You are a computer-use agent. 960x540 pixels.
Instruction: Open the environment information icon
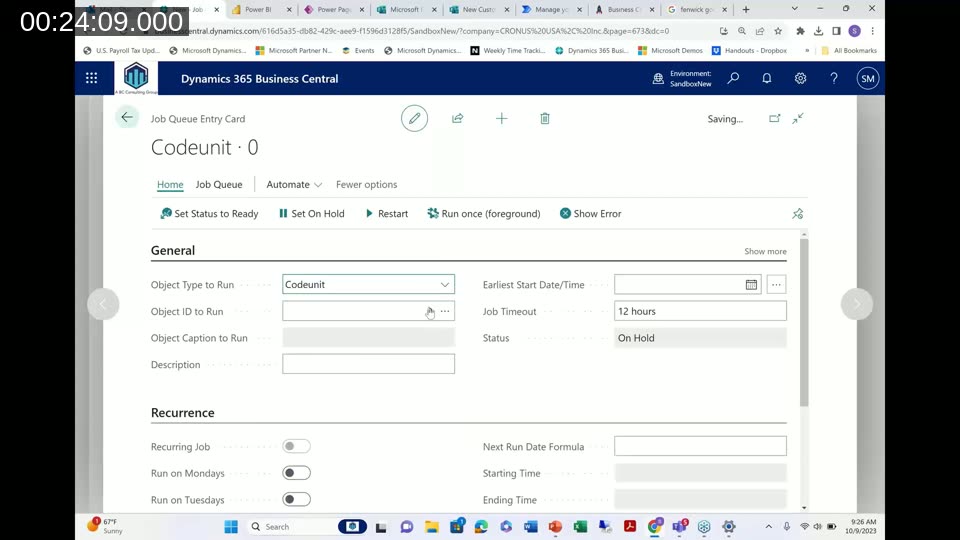click(x=658, y=78)
